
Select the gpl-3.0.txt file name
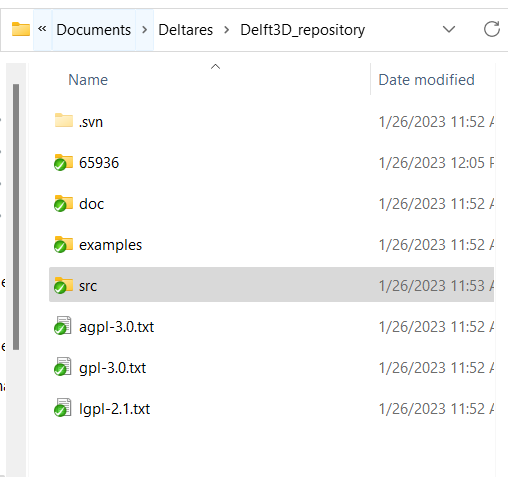click(x=112, y=368)
